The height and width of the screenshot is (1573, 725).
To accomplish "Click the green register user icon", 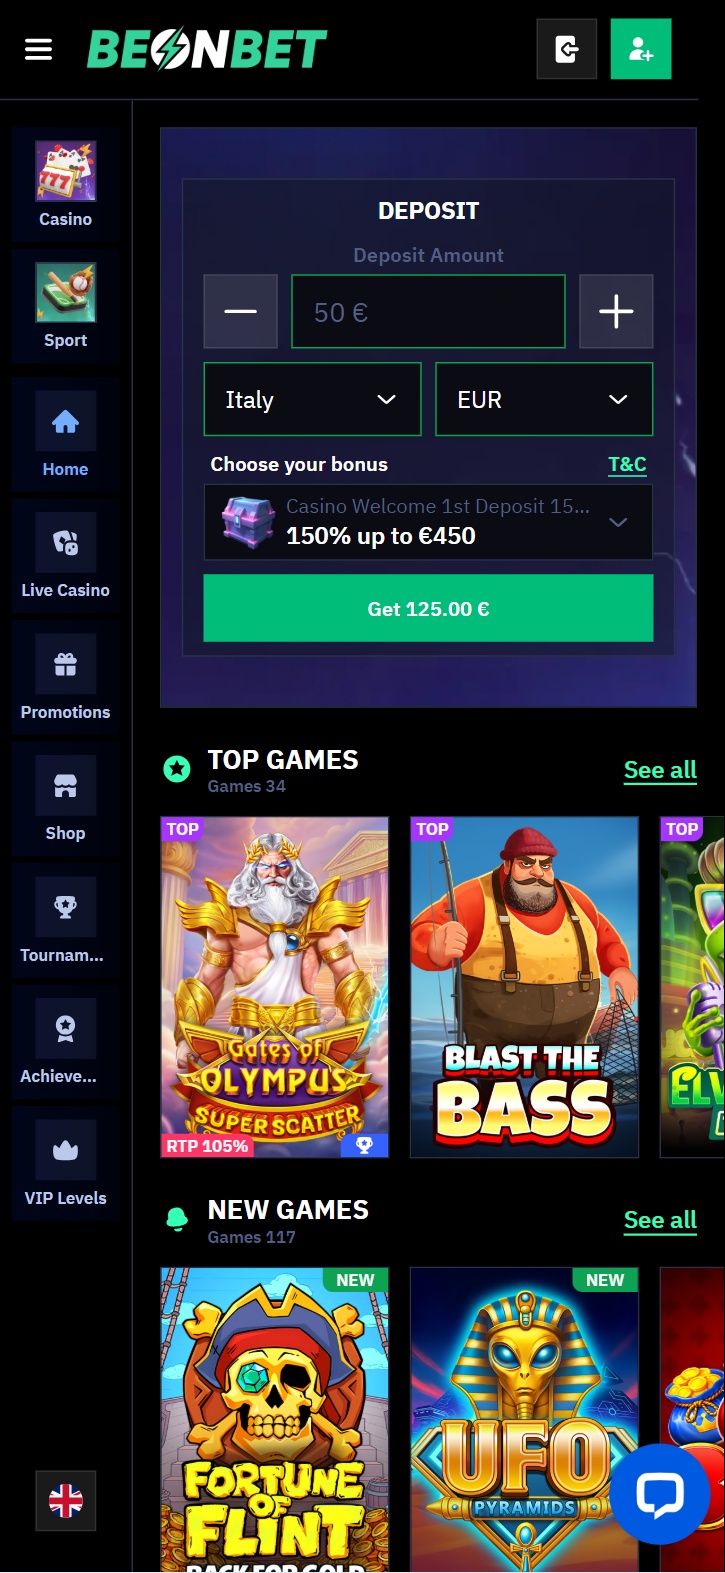I will pos(641,49).
